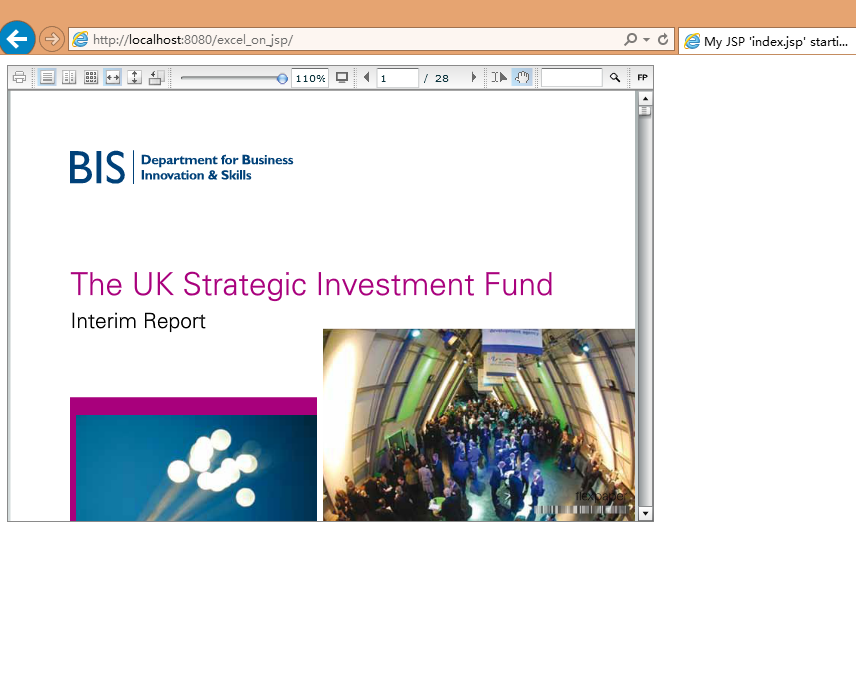Click the Print icon in viewer toolbar

[x=20, y=78]
